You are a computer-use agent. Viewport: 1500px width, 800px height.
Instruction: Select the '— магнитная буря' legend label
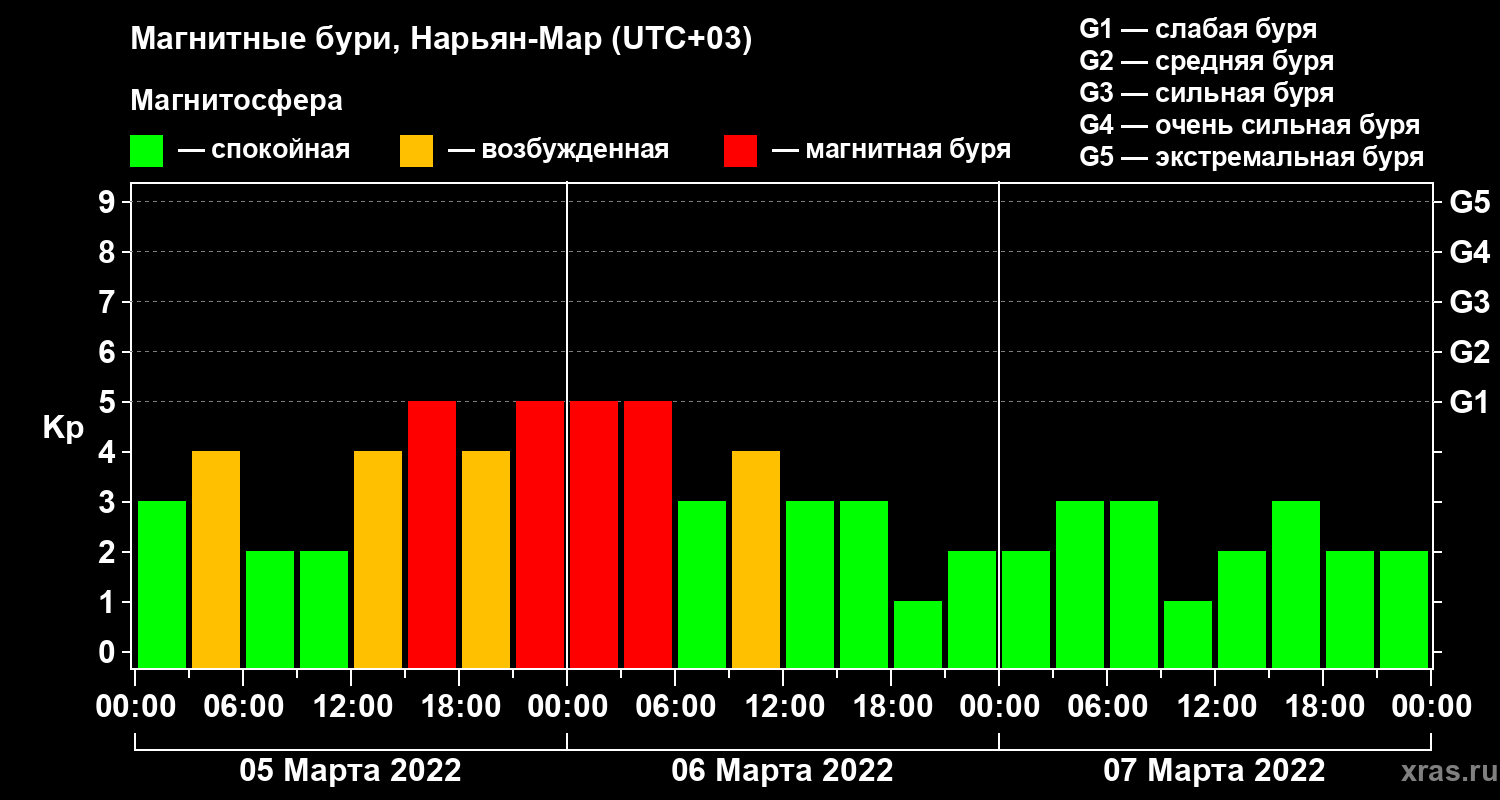pyautogui.click(x=891, y=150)
